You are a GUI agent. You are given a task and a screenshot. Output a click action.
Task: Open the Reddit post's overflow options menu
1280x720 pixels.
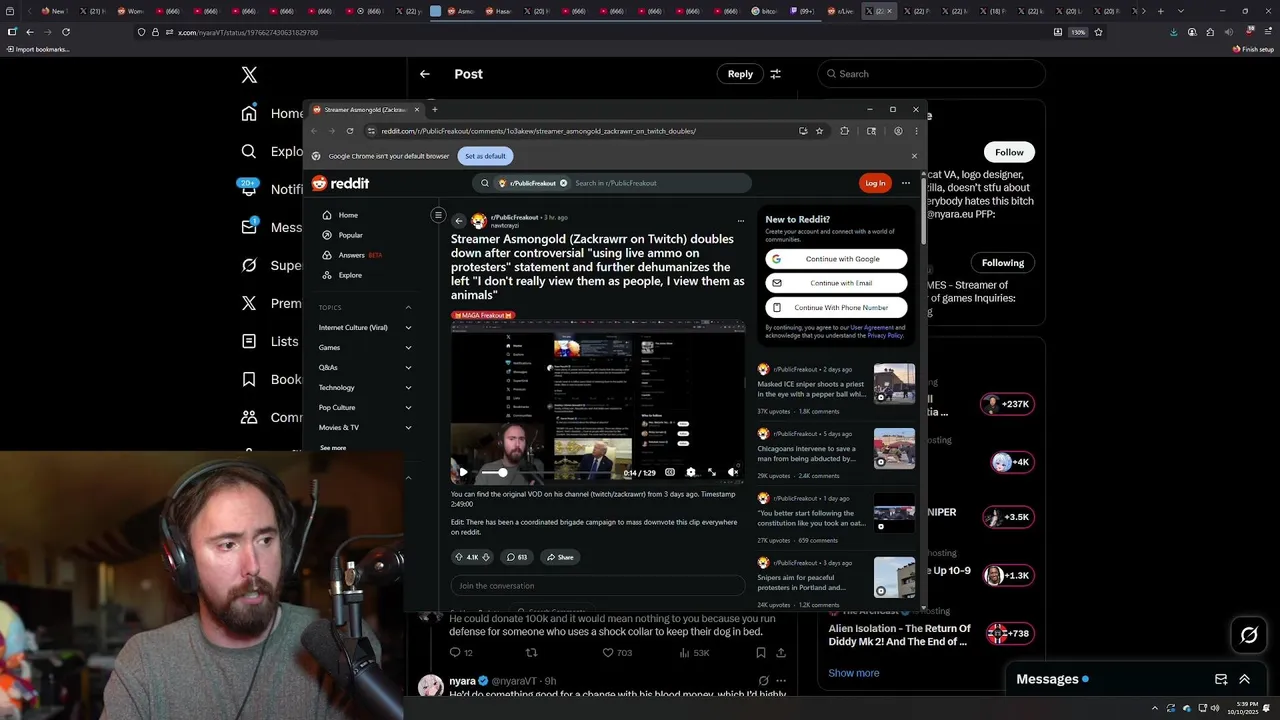[741, 221]
